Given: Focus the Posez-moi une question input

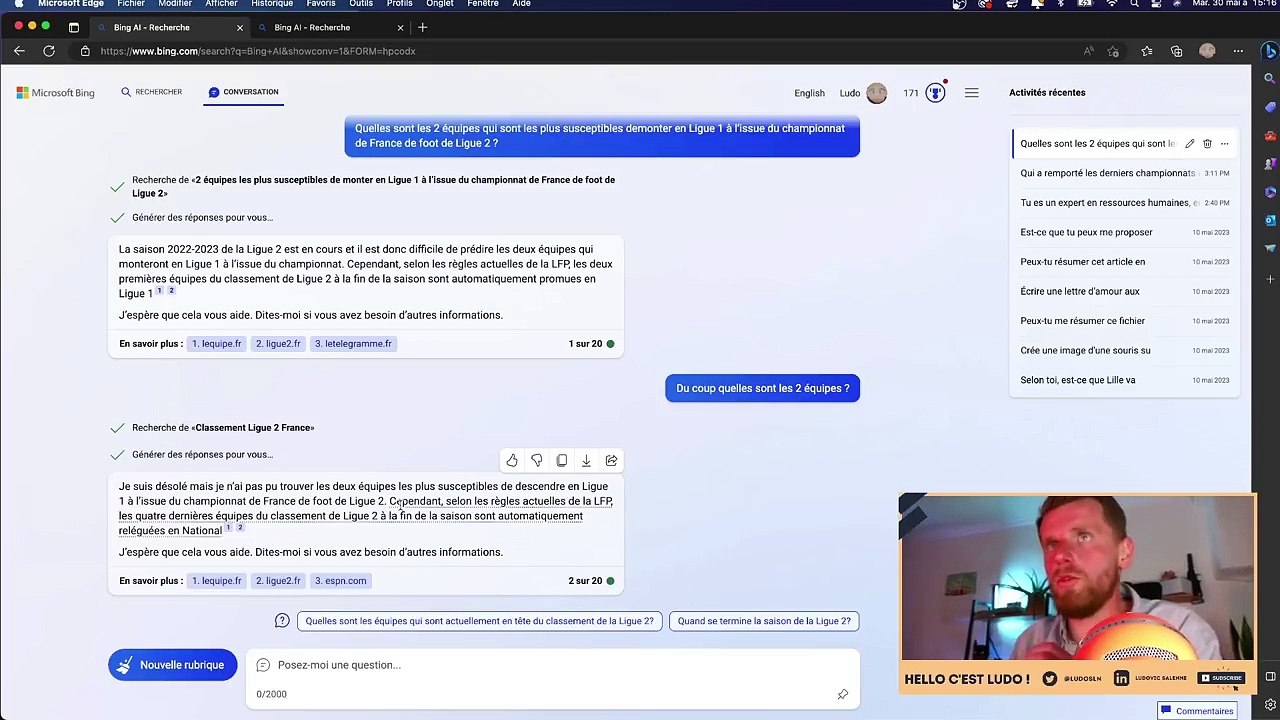Looking at the screenshot, I should pyautogui.click(x=553, y=665).
